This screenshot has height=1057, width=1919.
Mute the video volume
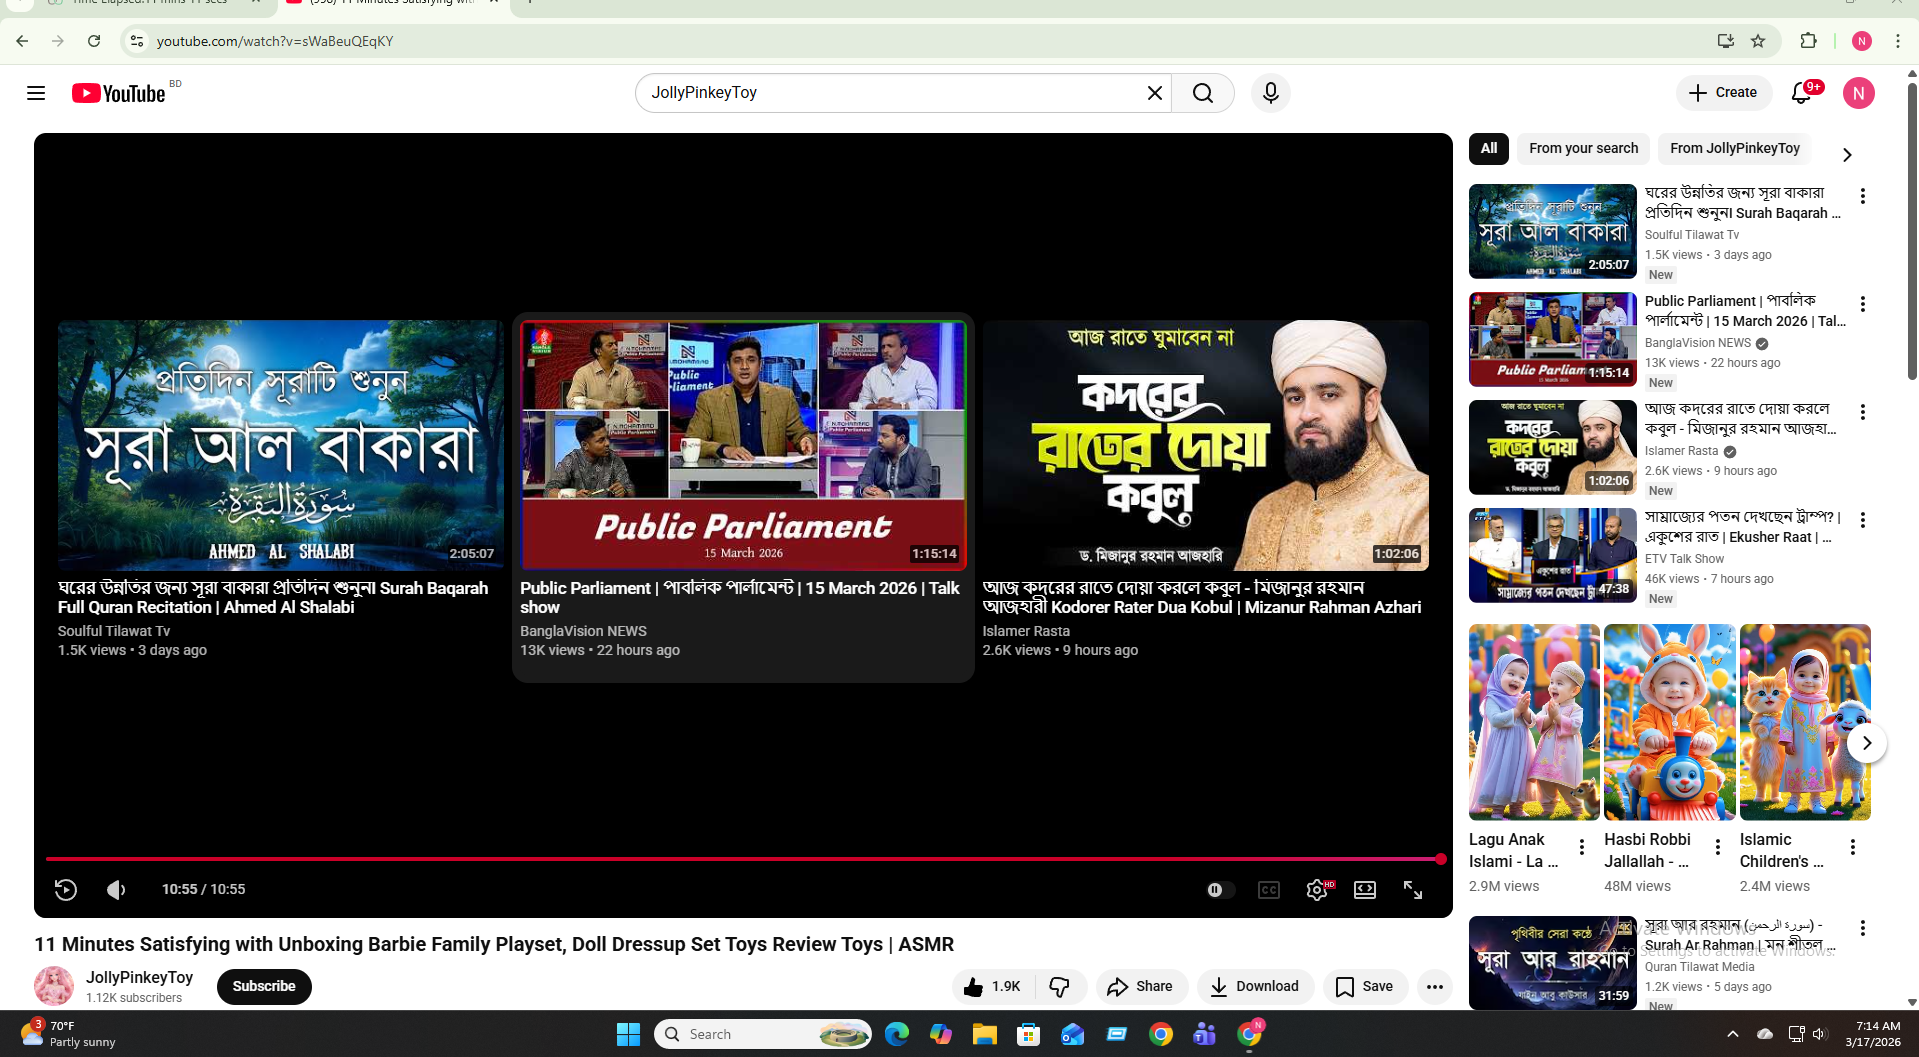[x=116, y=890]
